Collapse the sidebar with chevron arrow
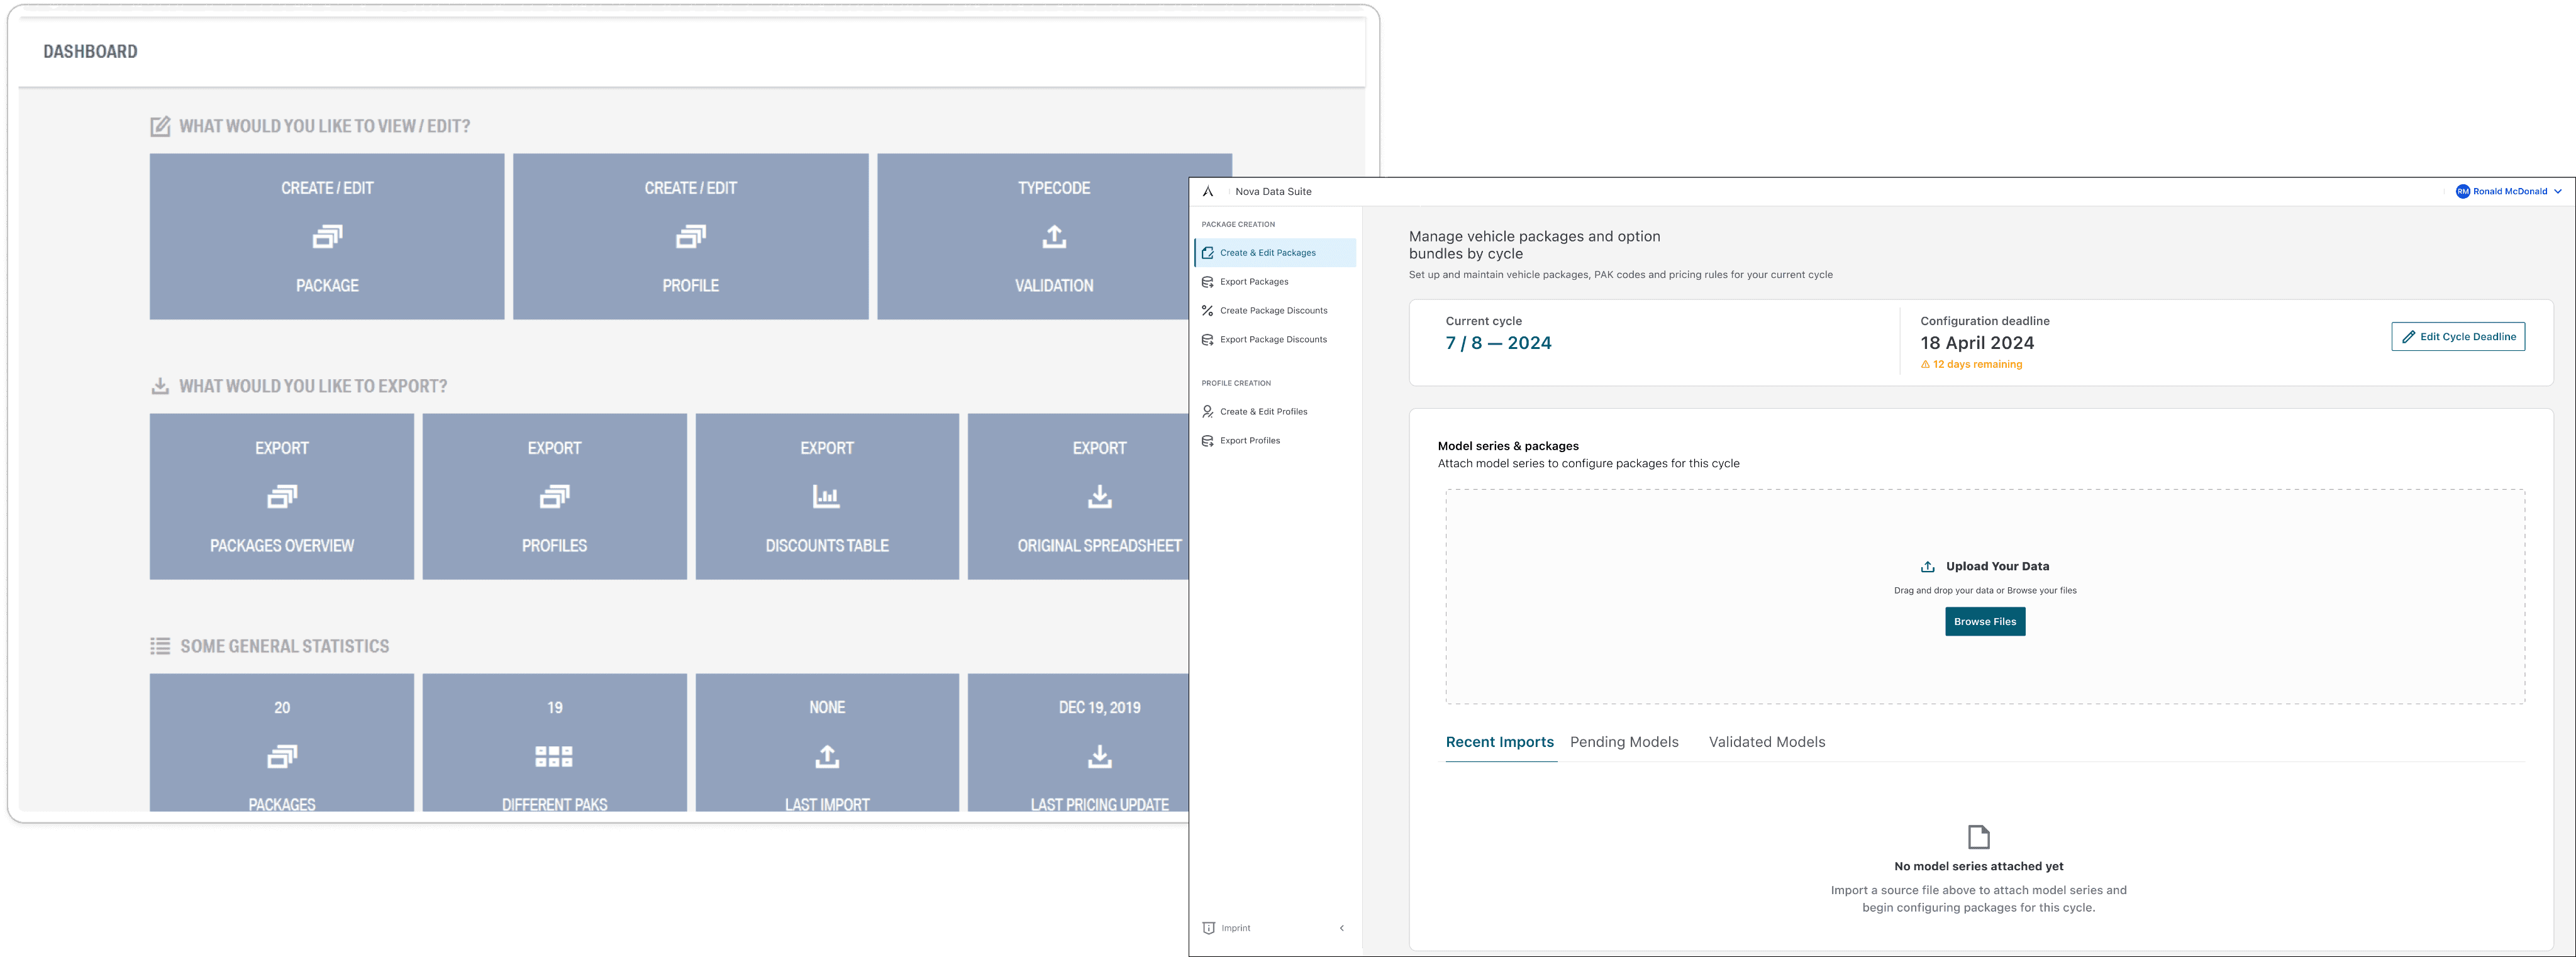 1342,928
